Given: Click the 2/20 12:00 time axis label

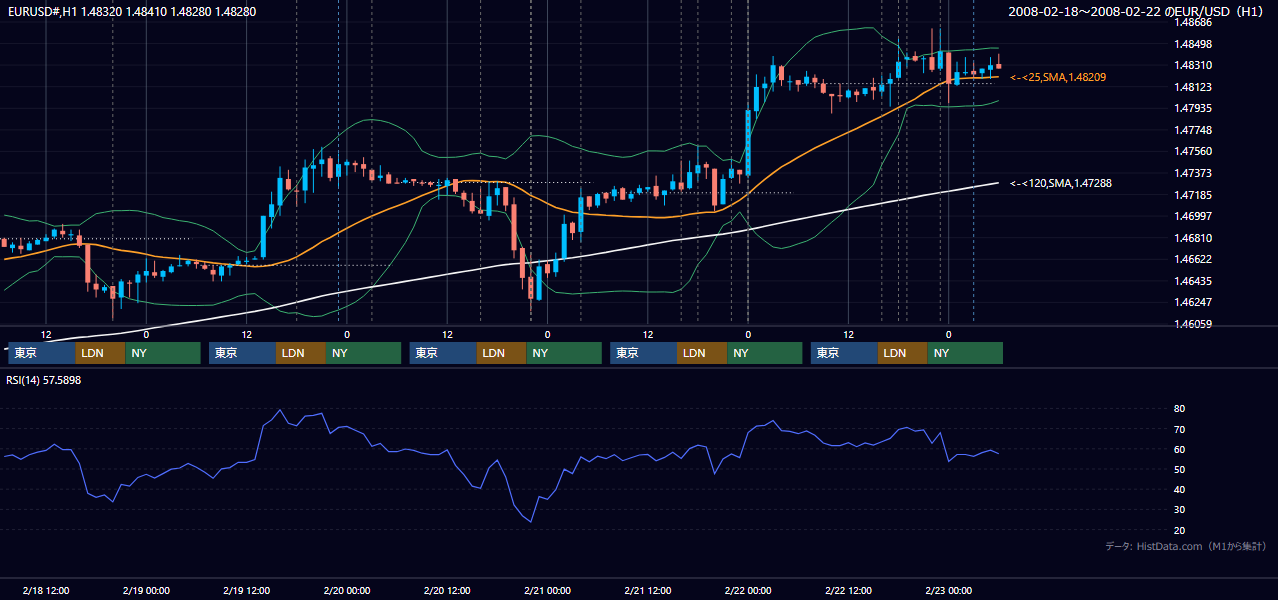Looking at the screenshot, I should (x=447, y=590).
